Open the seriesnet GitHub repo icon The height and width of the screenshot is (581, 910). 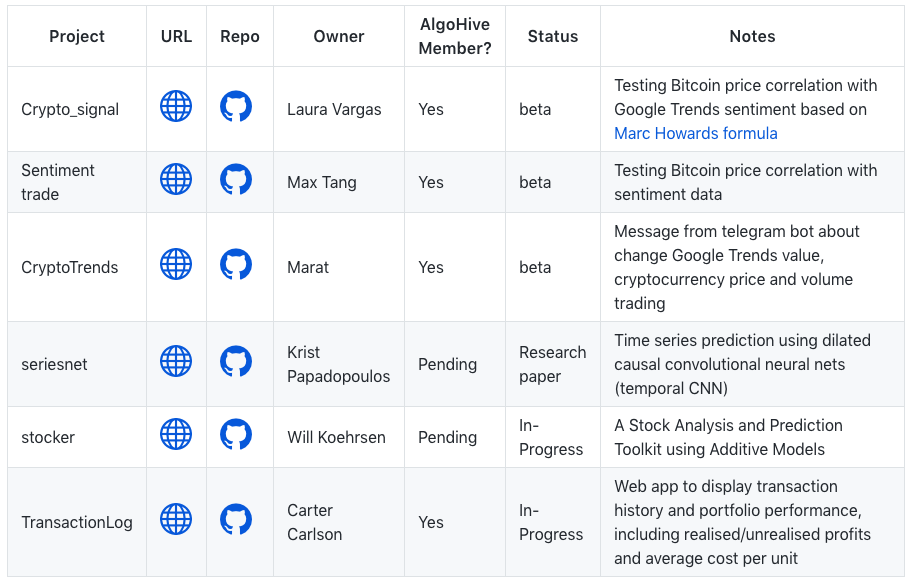(236, 361)
